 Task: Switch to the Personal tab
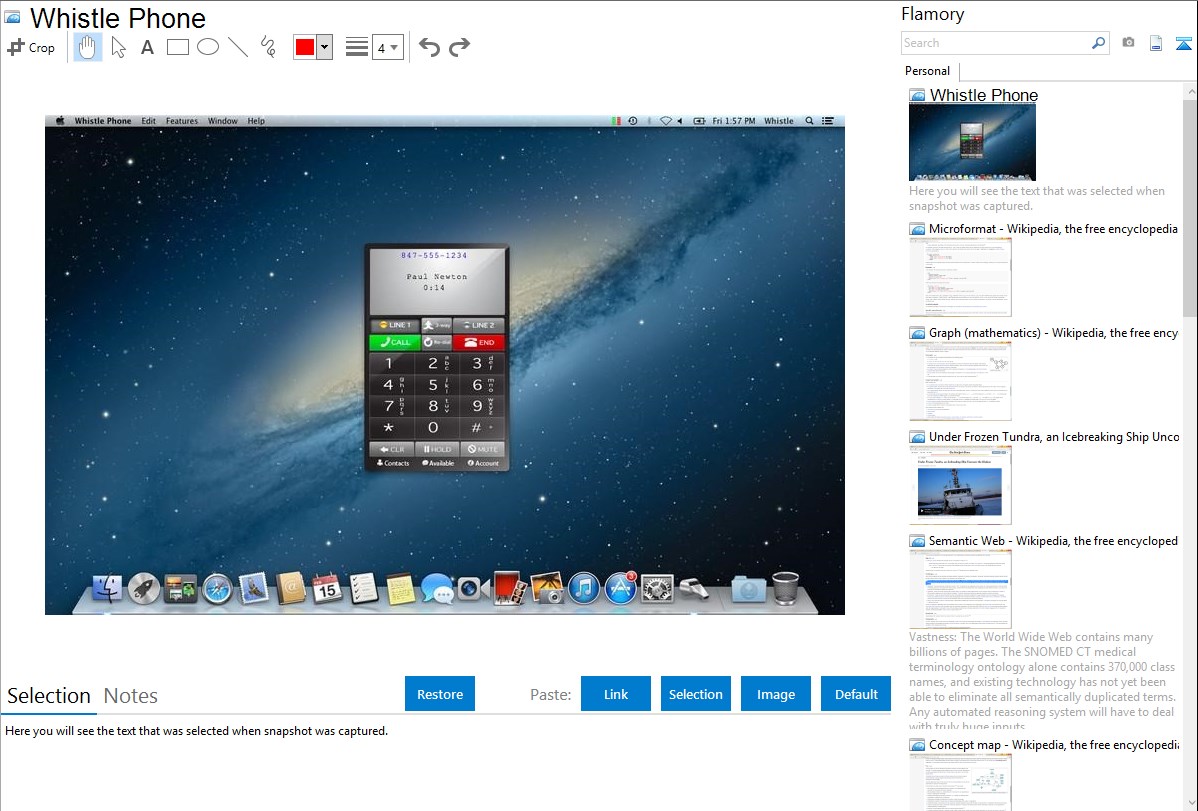928,71
